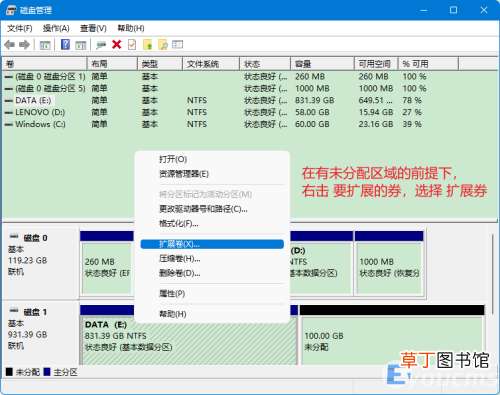The image size is (500, 395).
Task: Click the connect/rescan disk toolbar icon
Action: [x=101, y=45]
